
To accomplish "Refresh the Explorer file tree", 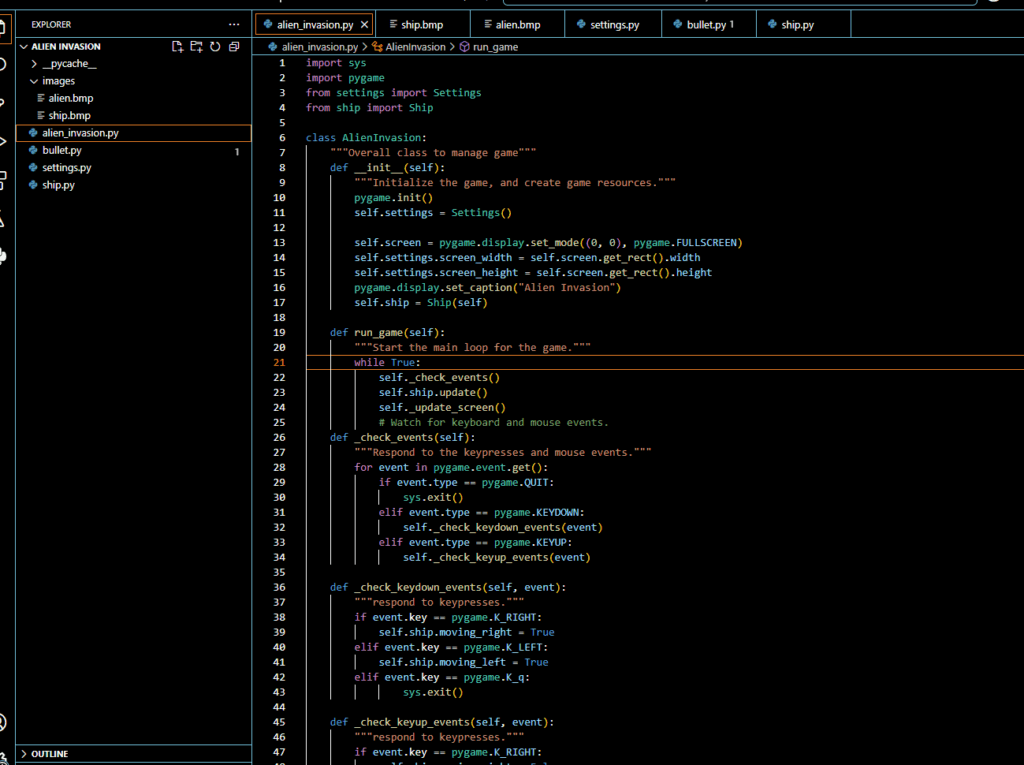I will 215,47.
